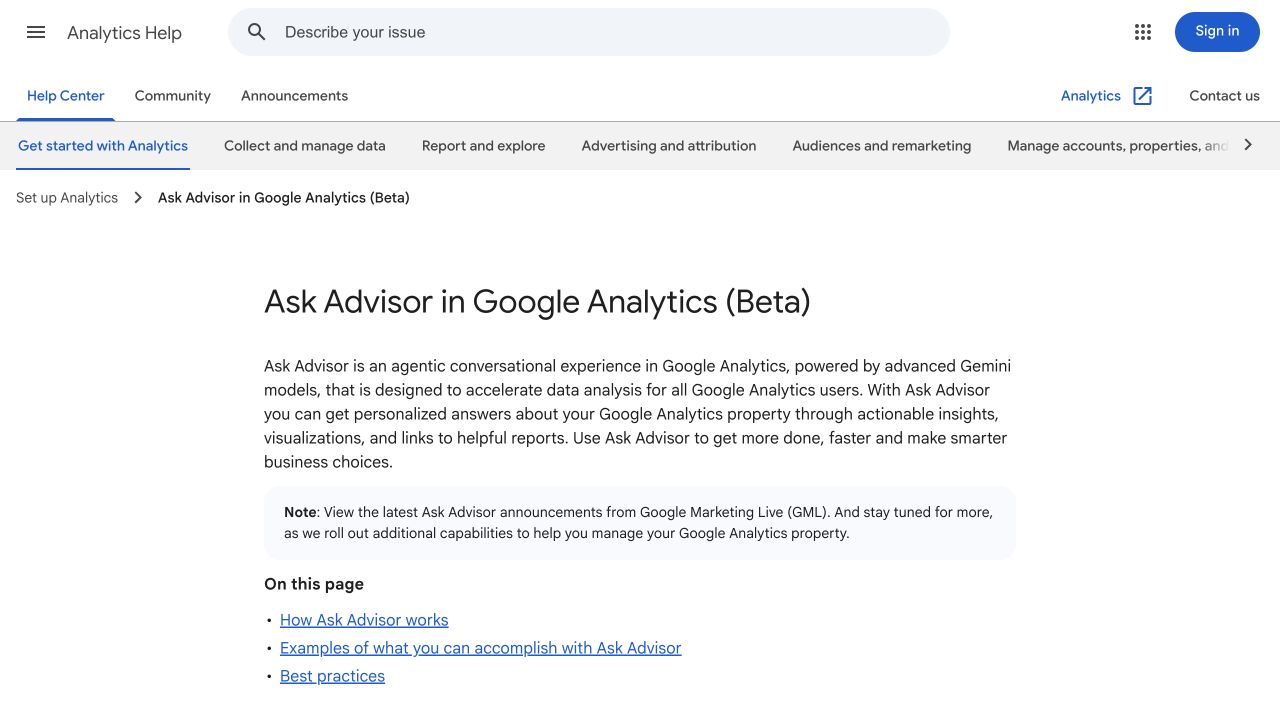This screenshot has width=1280, height=720.
Task: Open the 'Report and explore' topic
Action: 484,146
